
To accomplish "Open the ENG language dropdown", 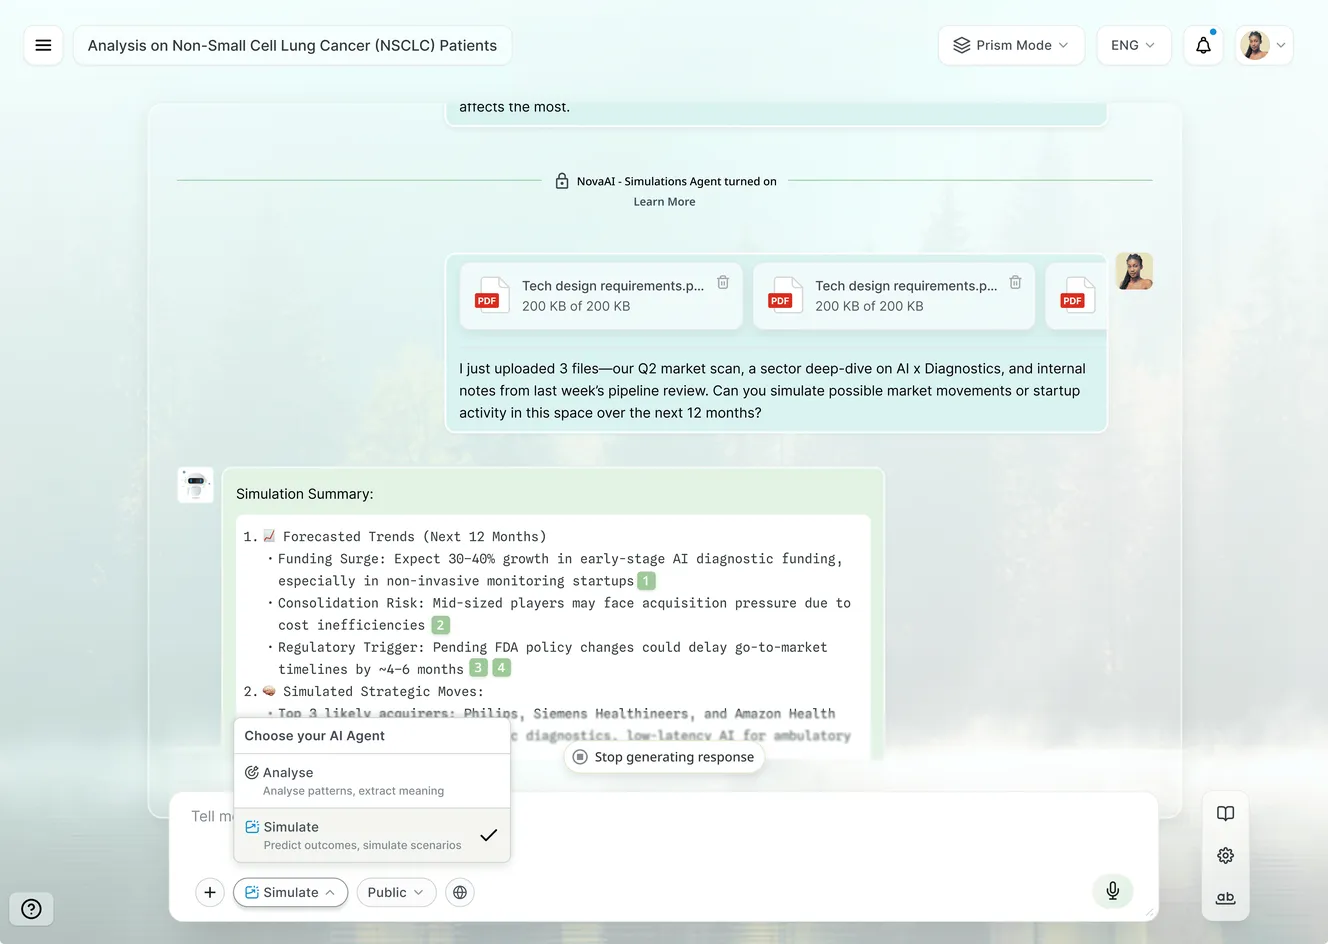I will click(x=1133, y=45).
